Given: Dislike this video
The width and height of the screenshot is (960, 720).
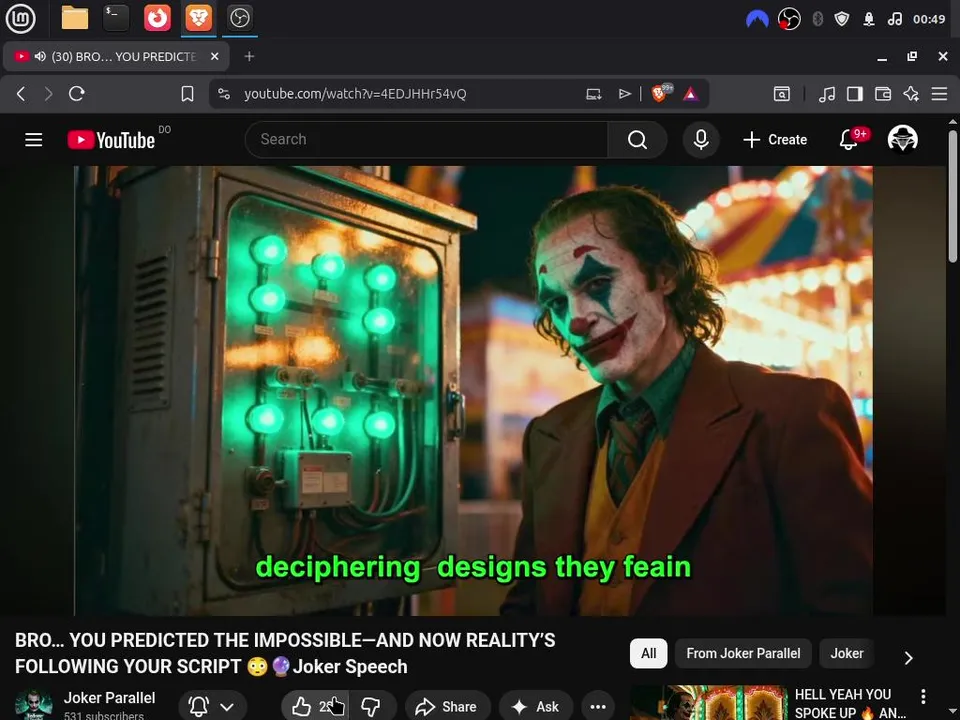Looking at the screenshot, I should point(371,707).
